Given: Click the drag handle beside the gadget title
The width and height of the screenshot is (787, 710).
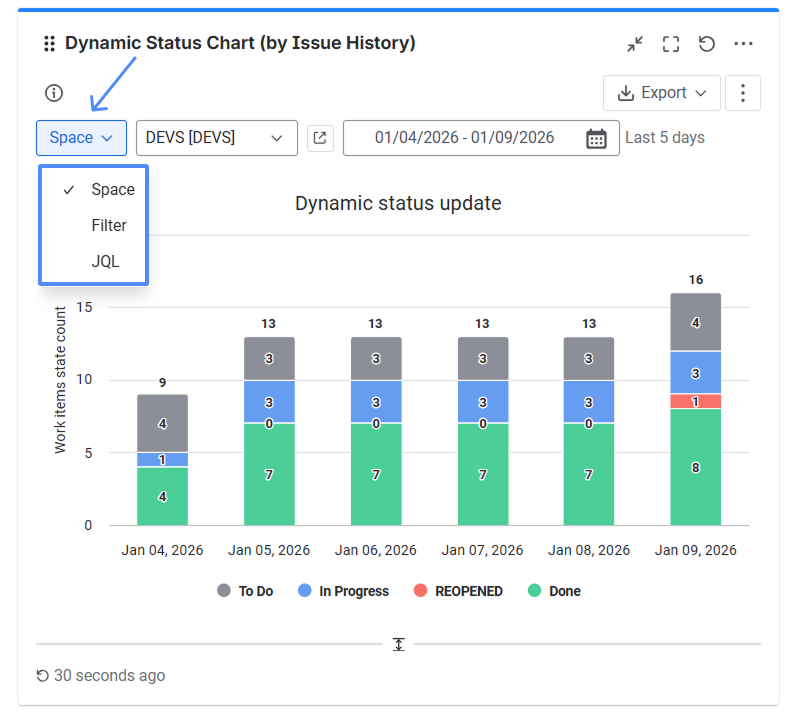Looking at the screenshot, I should [x=49, y=44].
